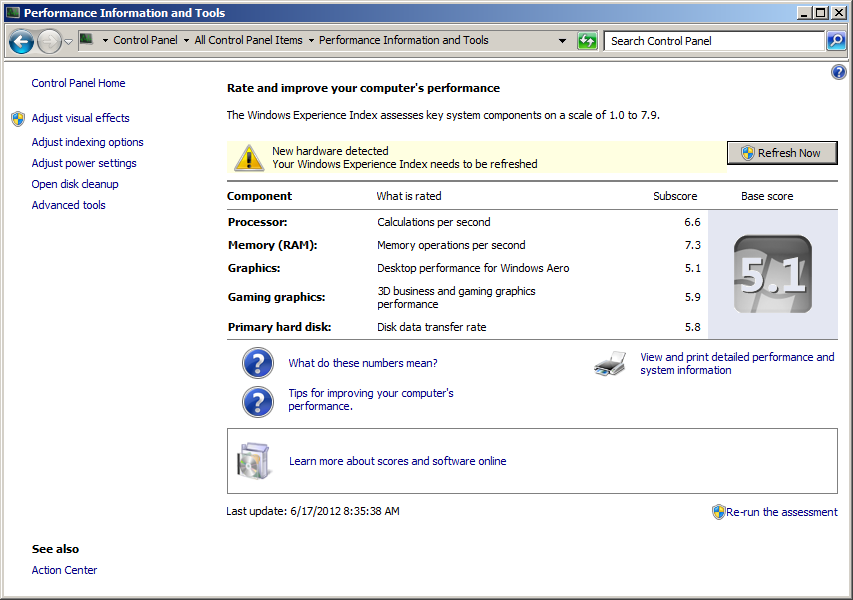The width and height of the screenshot is (853, 600).
Task: Click the printer icon
Action: click(610, 363)
